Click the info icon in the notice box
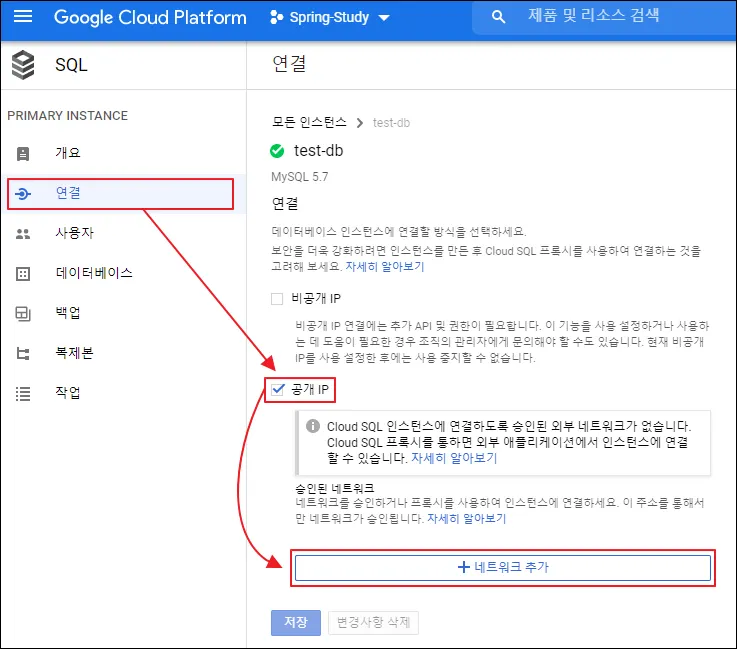 click(x=313, y=426)
